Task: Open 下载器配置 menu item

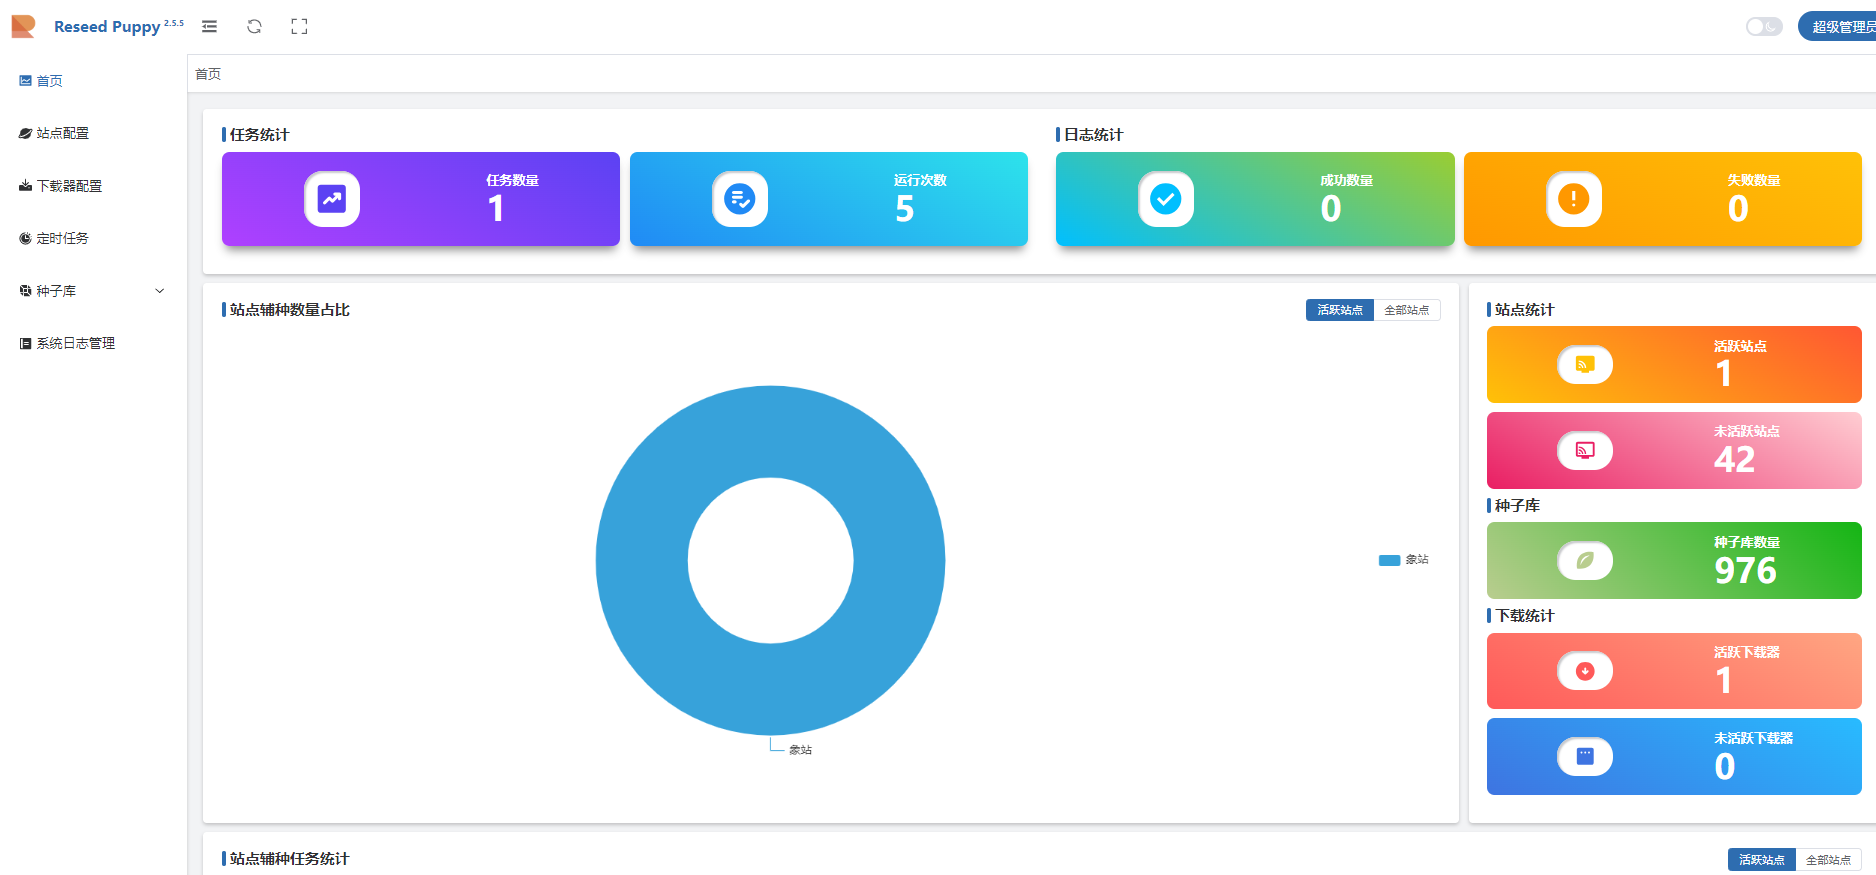Action: click(x=69, y=186)
